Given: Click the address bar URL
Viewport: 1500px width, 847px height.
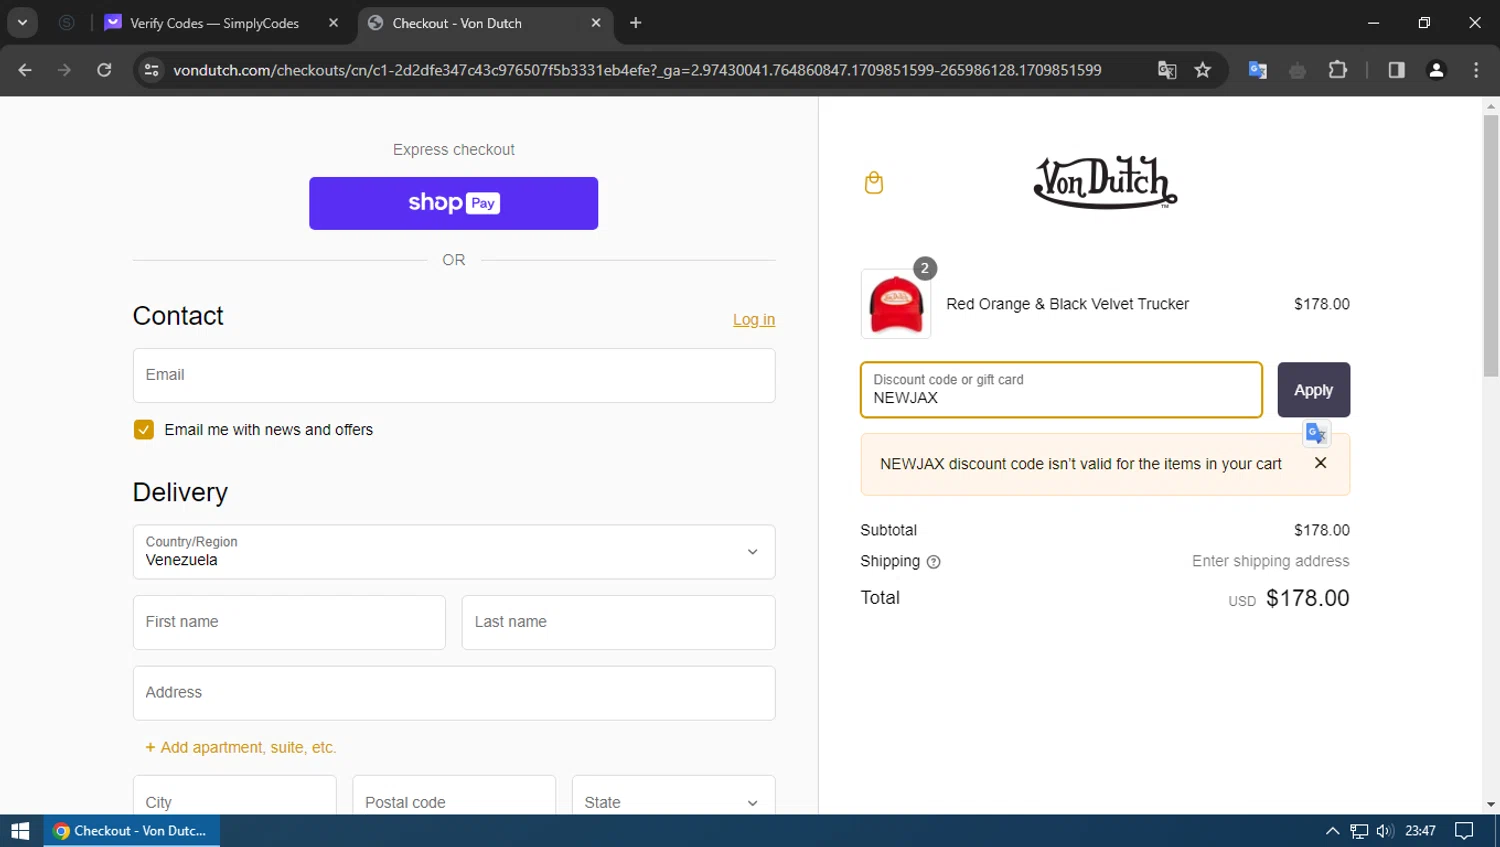Looking at the screenshot, I should click(637, 70).
